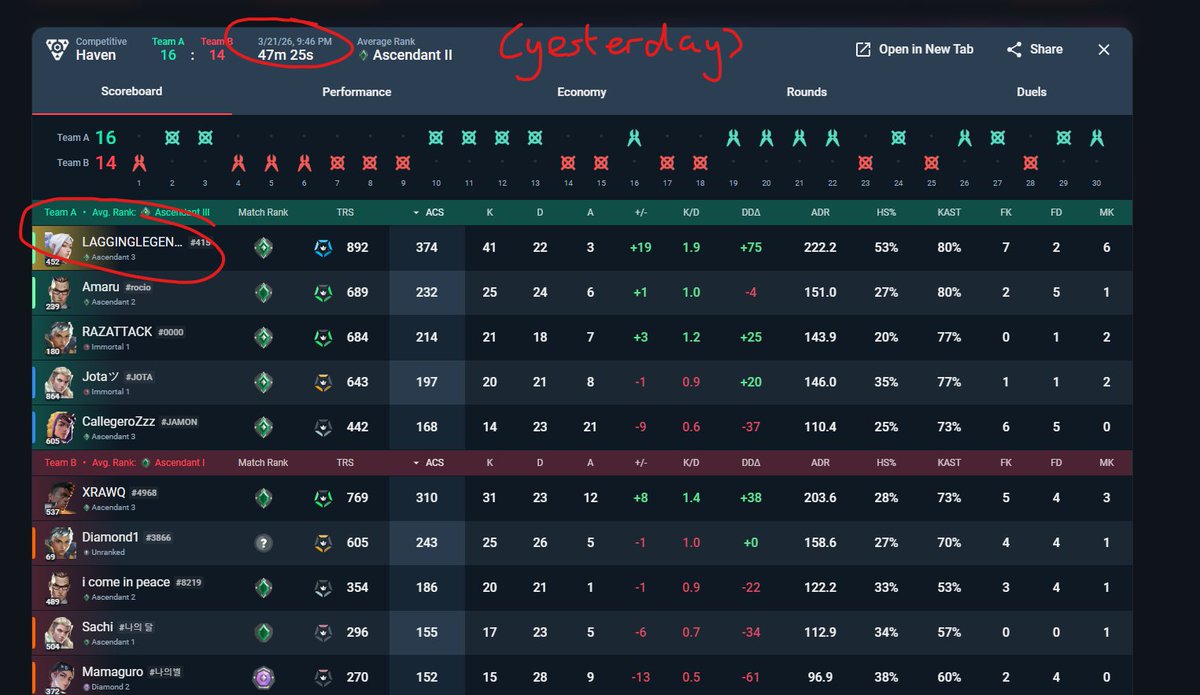Sort Team B table by ACS column
Image resolution: width=1200 pixels, height=695 pixels.
click(429, 463)
